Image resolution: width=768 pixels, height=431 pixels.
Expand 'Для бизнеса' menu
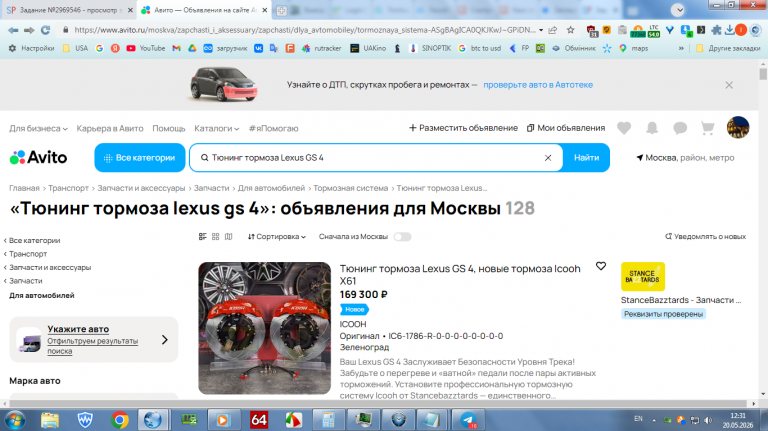tap(38, 128)
